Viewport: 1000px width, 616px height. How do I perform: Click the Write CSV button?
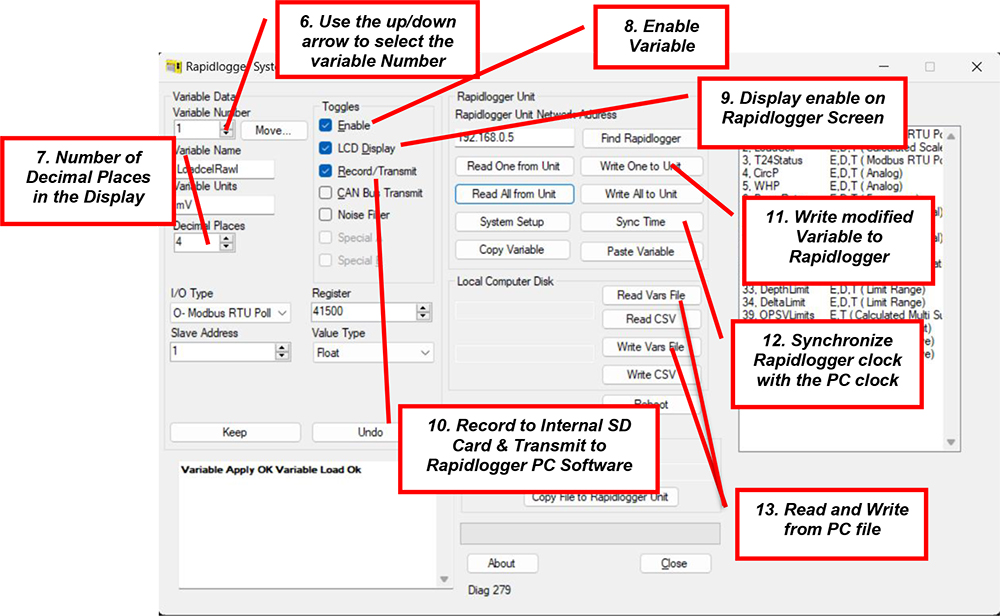pyautogui.click(x=651, y=374)
